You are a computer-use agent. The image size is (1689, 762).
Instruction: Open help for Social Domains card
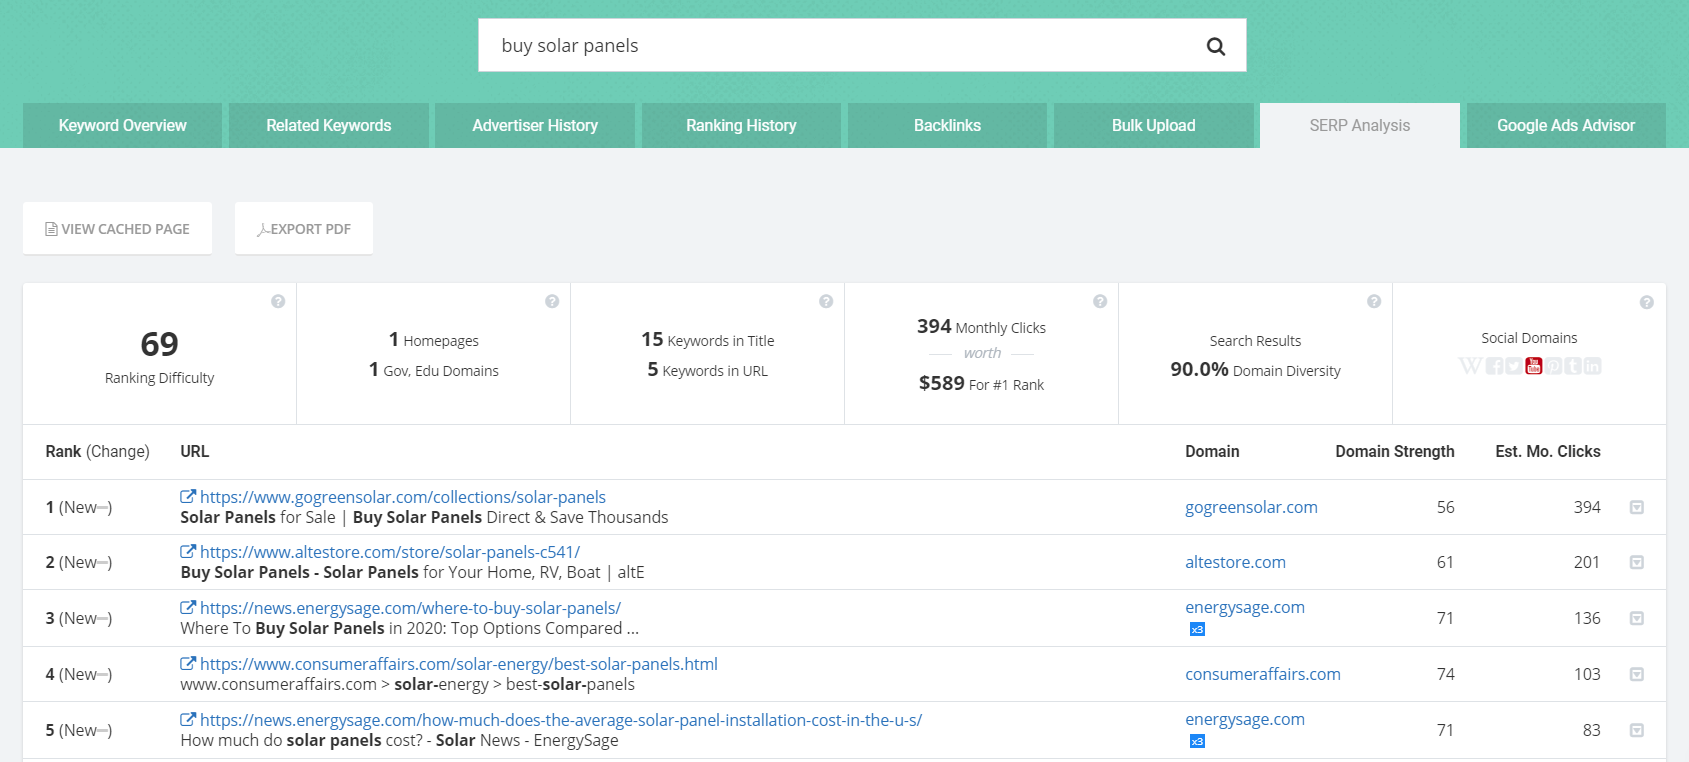coord(1647,302)
